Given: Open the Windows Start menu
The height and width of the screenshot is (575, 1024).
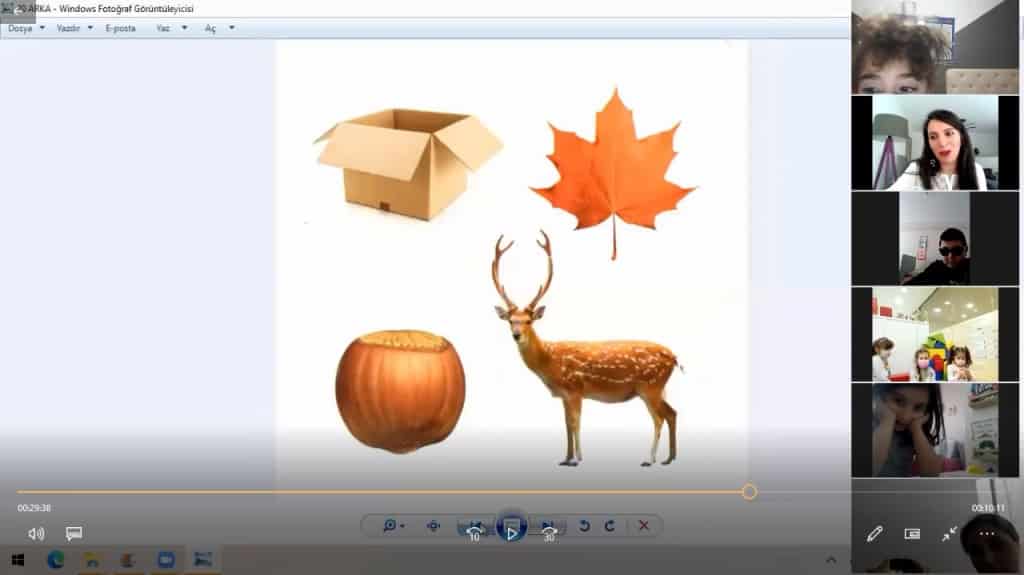Looking at the screenshot, I should click(x=18, y=560).
